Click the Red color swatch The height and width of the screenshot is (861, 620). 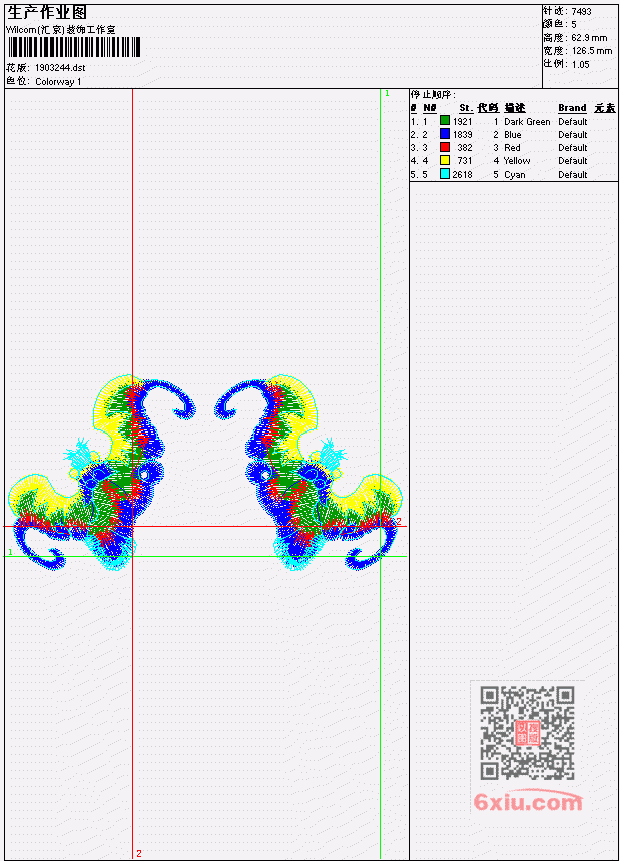(x=445, y=147)
